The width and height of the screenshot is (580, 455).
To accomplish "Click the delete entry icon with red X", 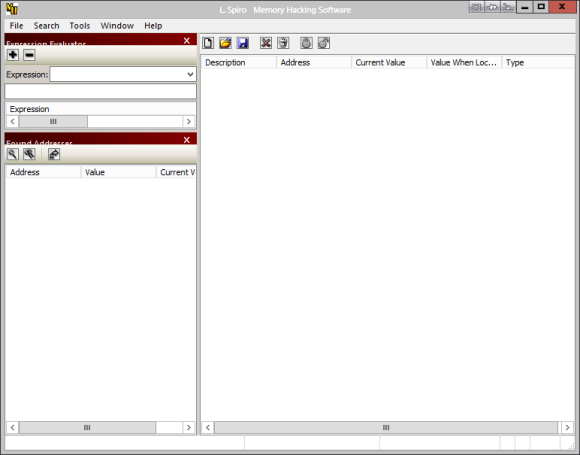I will 266,43.
